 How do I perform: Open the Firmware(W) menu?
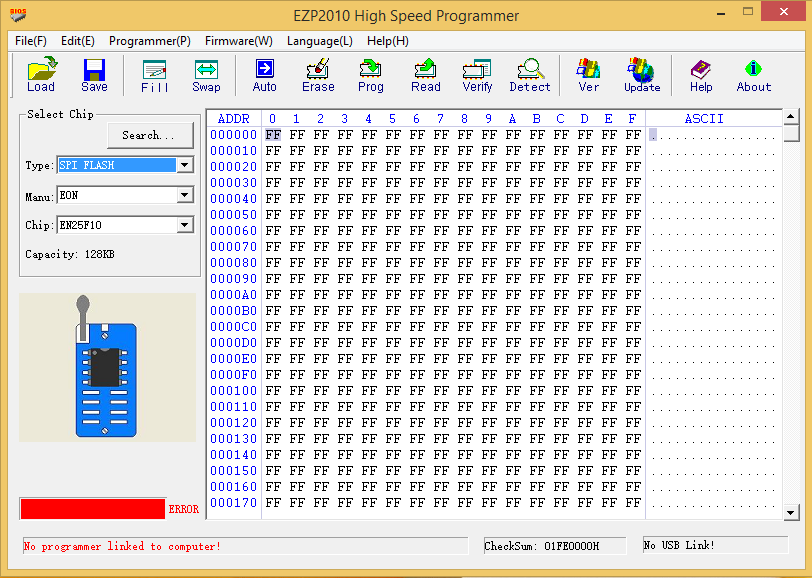239,41
